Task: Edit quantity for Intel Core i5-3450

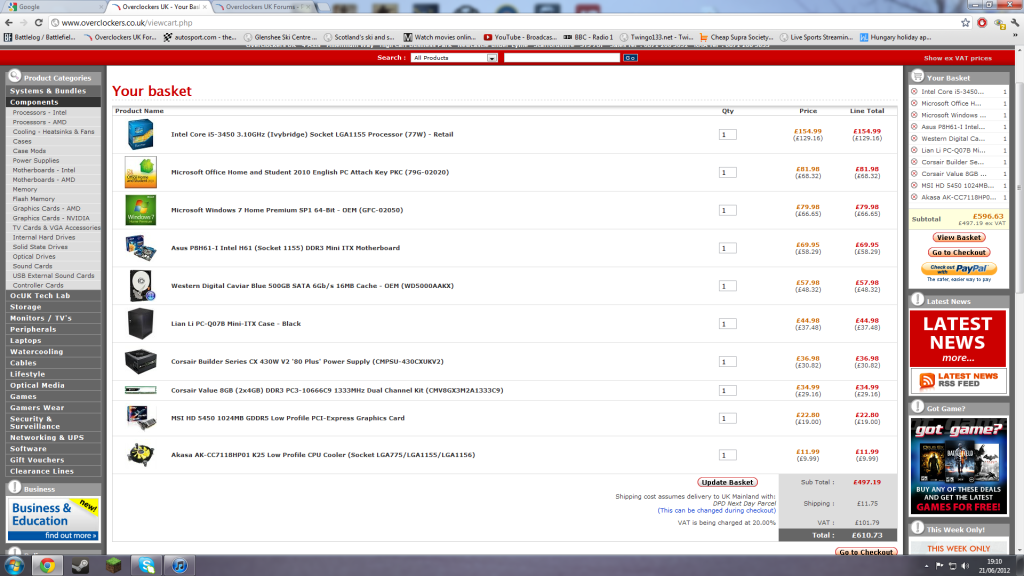Action: (728, 135)
